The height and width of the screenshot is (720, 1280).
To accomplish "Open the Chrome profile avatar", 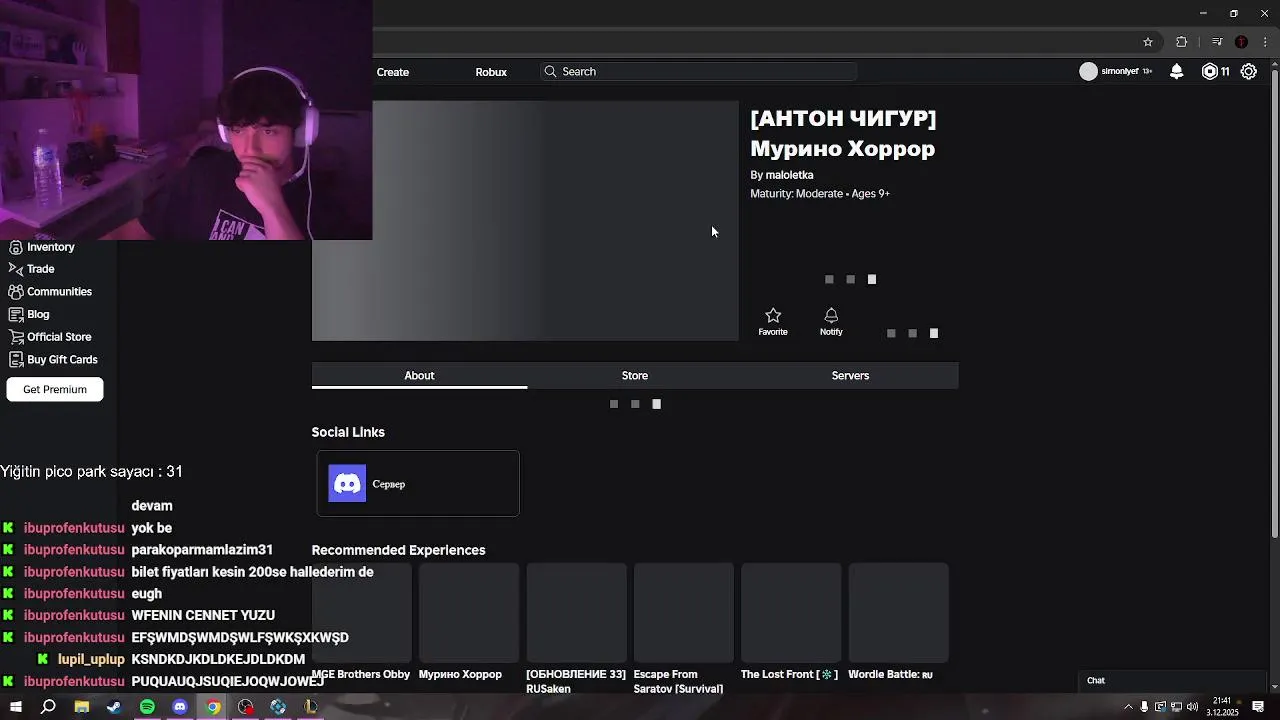I will (x=1241, y=42).
